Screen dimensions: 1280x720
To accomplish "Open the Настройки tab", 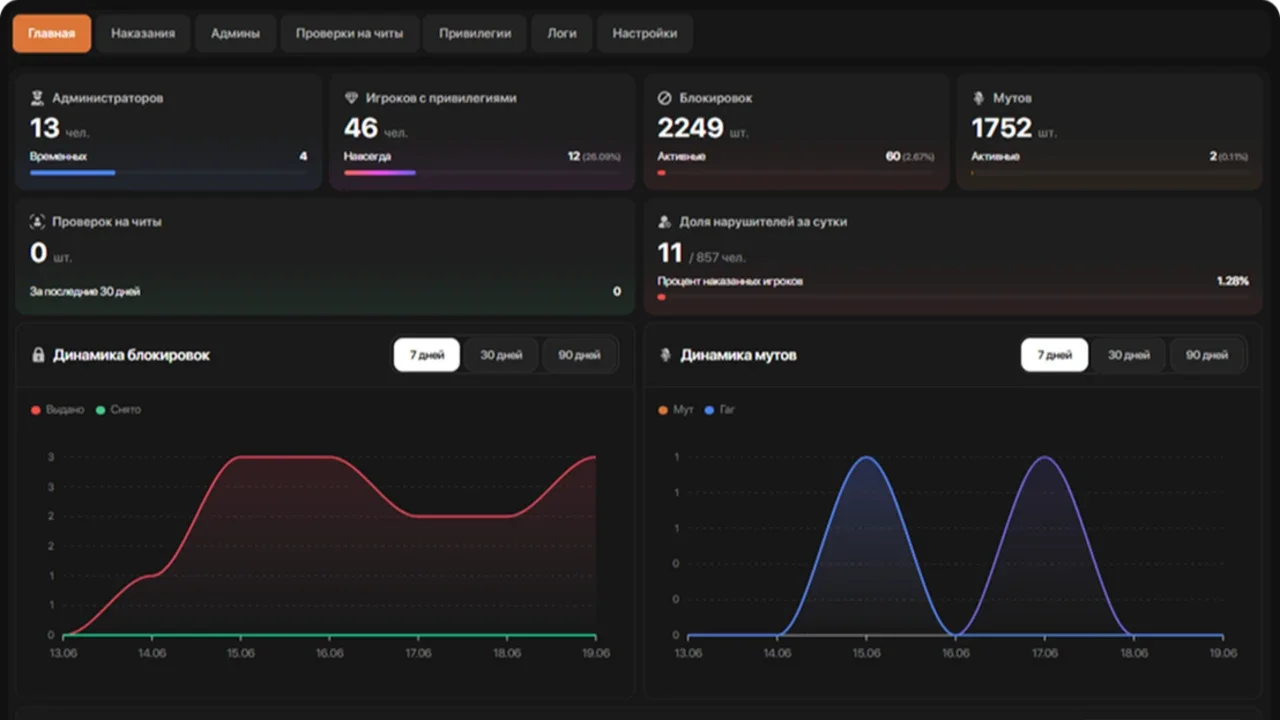I will (645, 33).
